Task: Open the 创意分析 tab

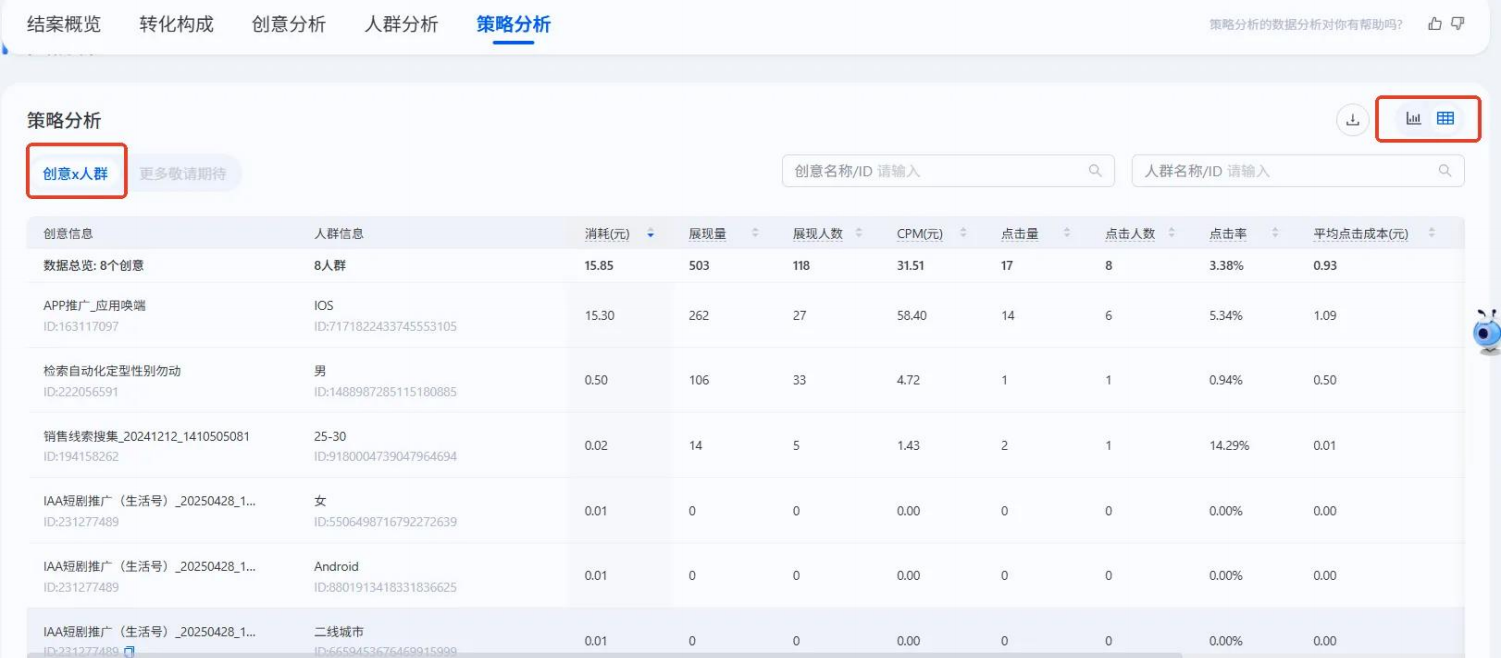Action: 289,24
